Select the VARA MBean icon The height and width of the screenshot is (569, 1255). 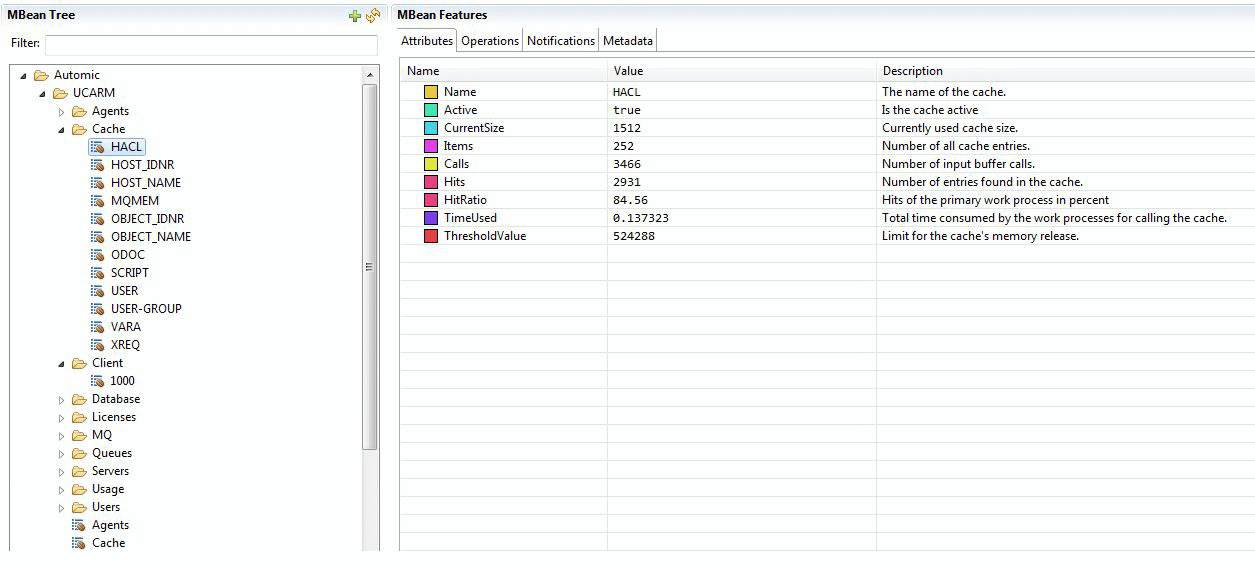point(98,327)
